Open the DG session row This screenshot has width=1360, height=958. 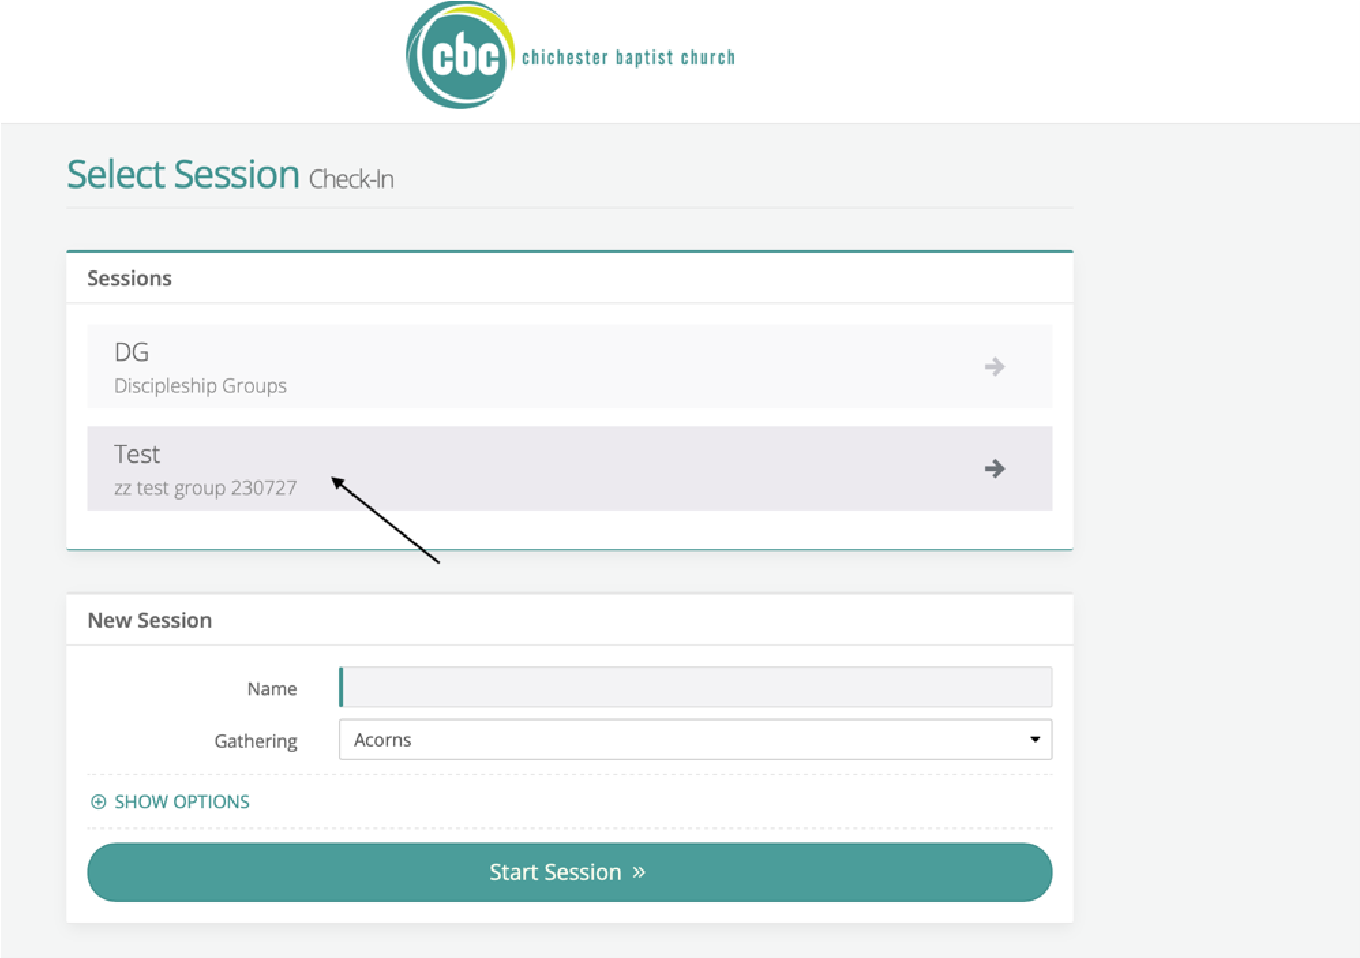click(x=568, y=366)
